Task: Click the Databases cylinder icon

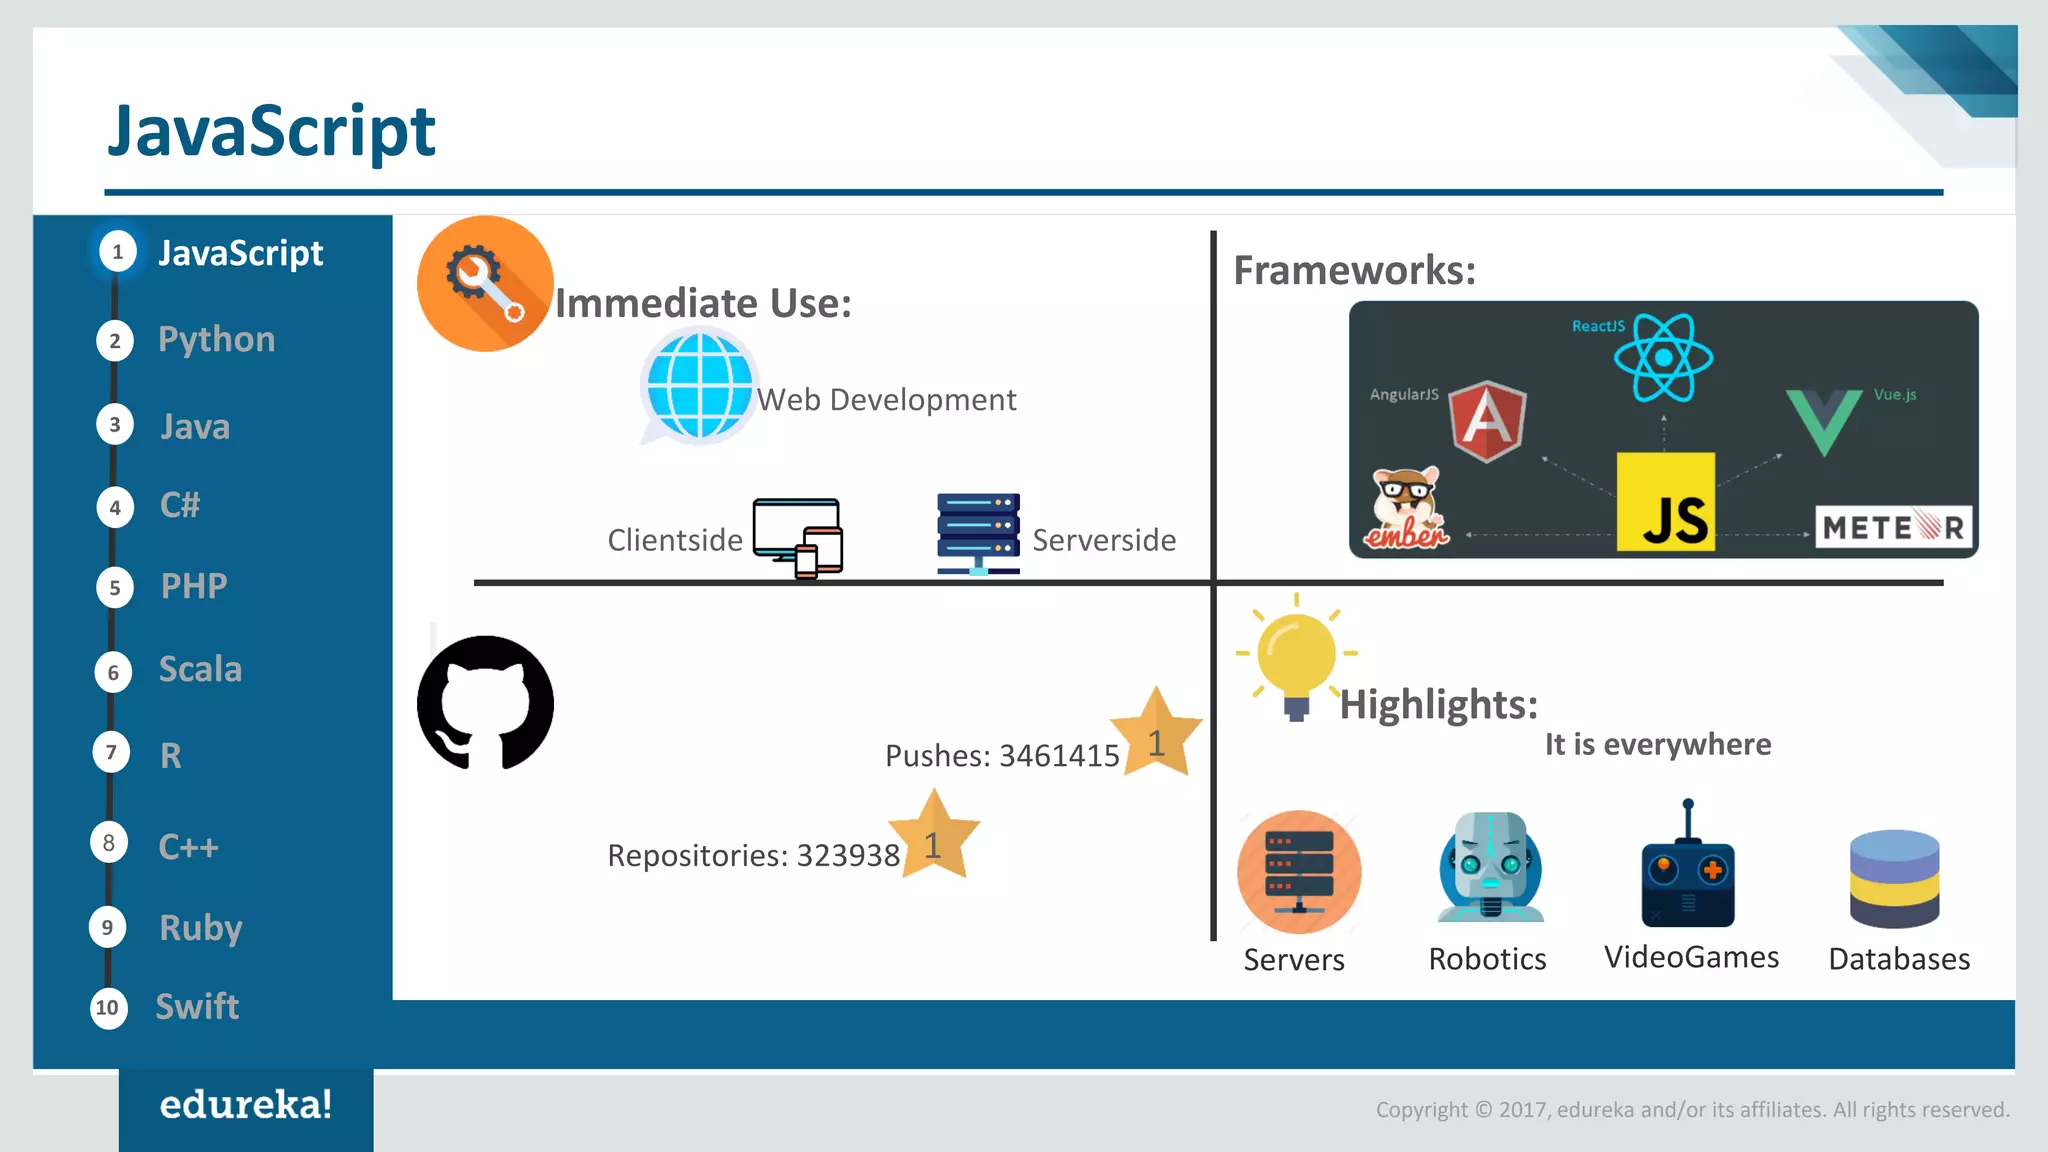Action: pyautogui.click(x=1894, y=879)
